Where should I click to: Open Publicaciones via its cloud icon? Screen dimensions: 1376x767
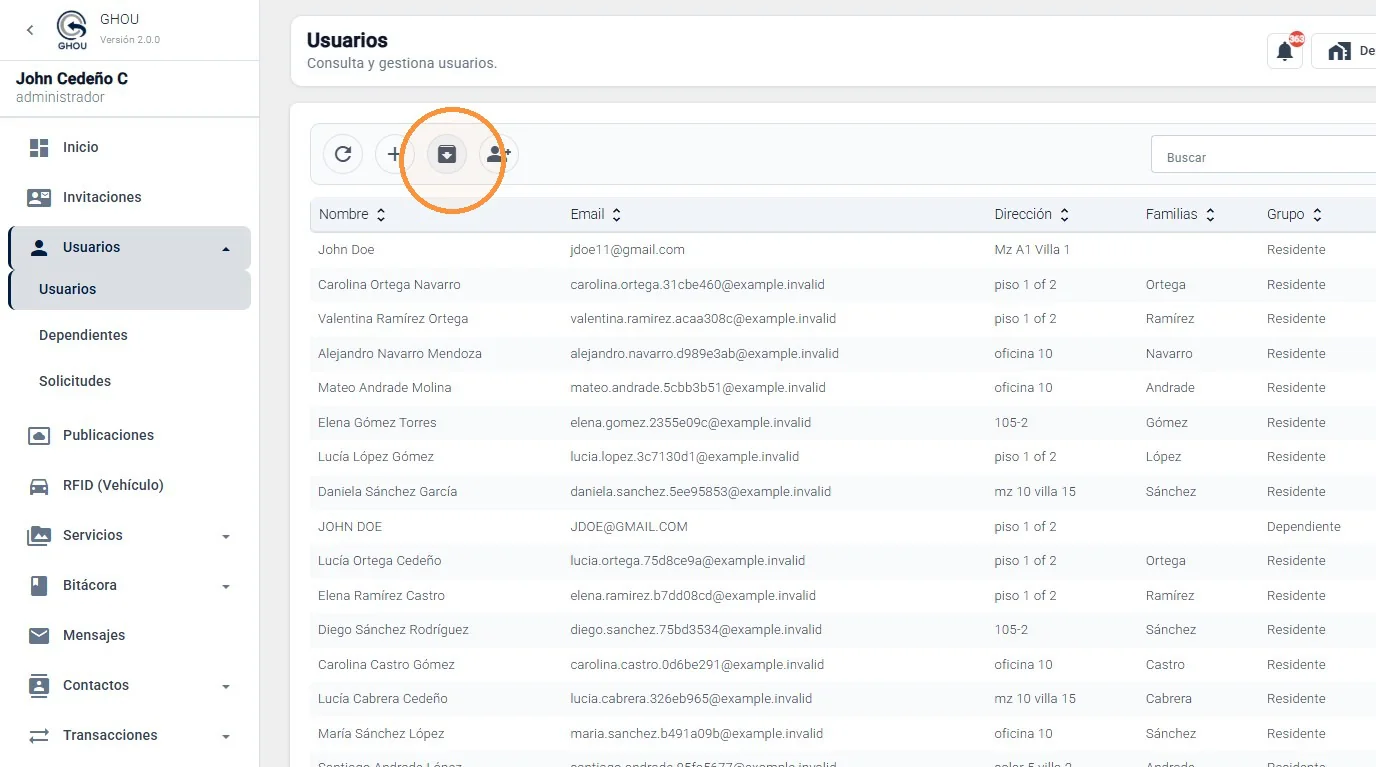(39, 435)
